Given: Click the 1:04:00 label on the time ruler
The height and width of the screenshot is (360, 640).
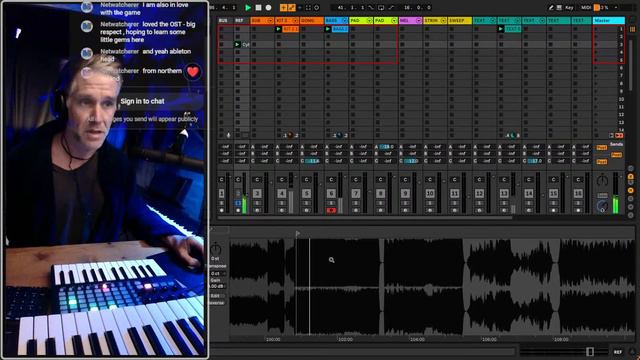Looking at the screenshot, I should pyautogui.click(x=417, y=339).
